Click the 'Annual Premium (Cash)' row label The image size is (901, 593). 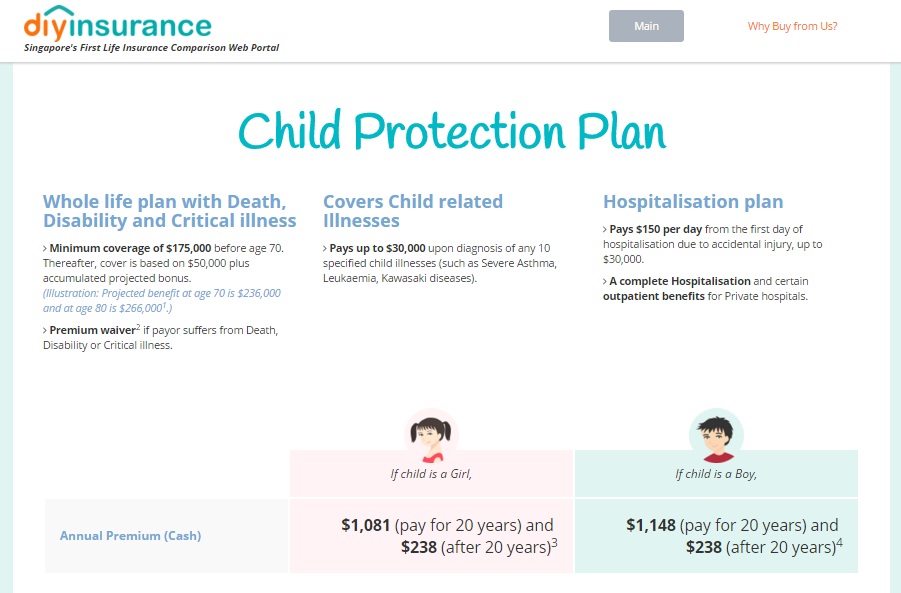pyautogui.click(x=130, y=536)
